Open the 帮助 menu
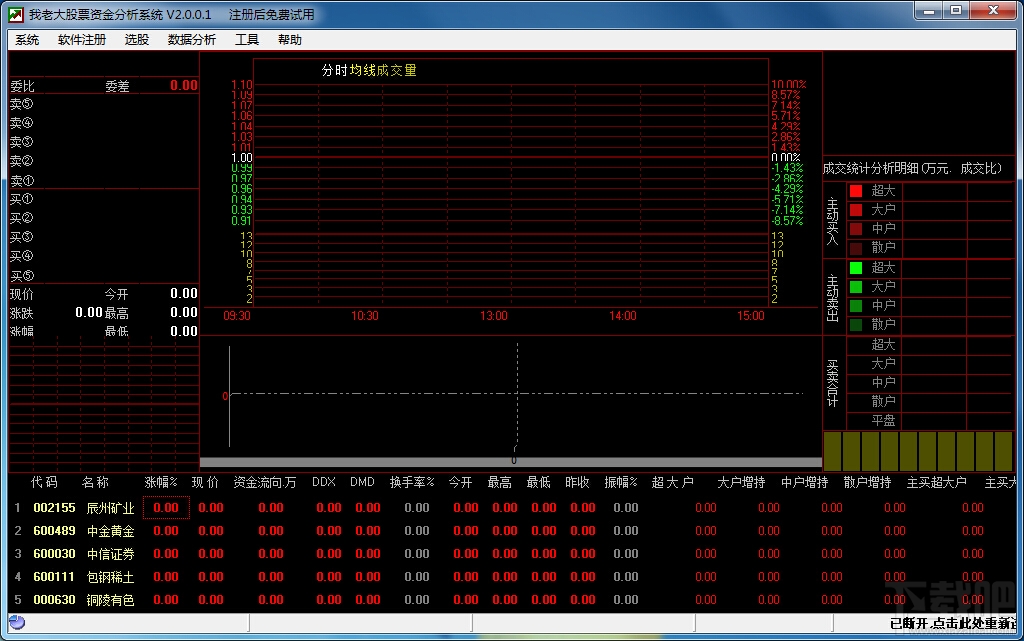Viewport: 1024px width, 641px height. tap(289, 40)
